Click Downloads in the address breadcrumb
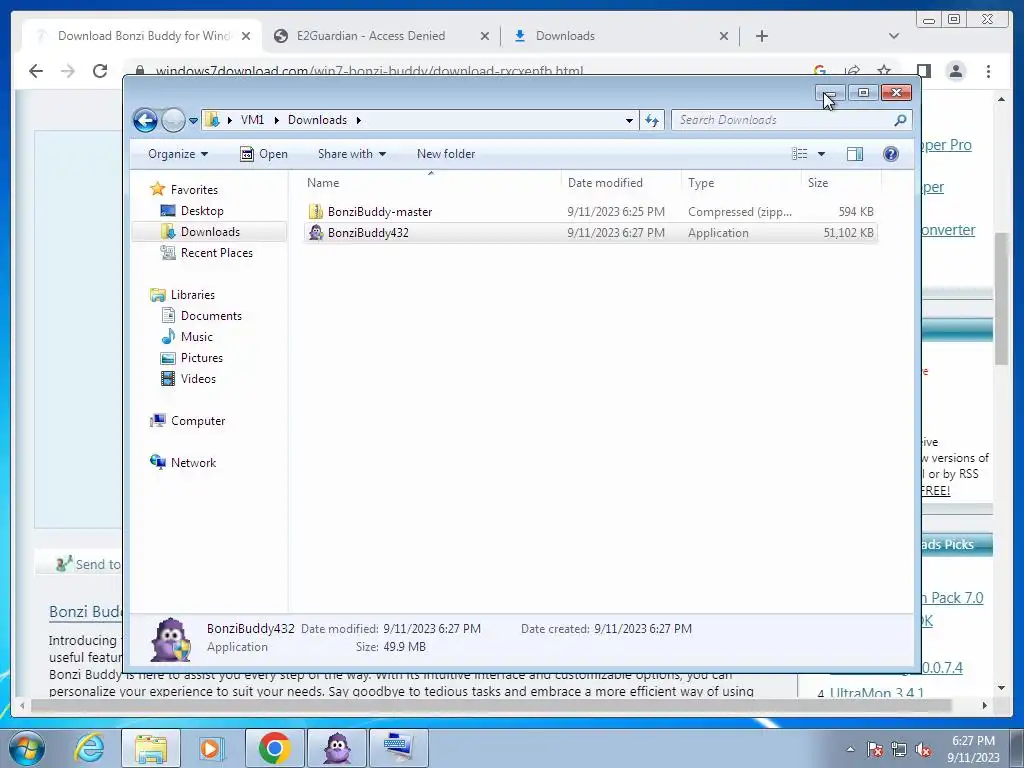 click(317, 120)
